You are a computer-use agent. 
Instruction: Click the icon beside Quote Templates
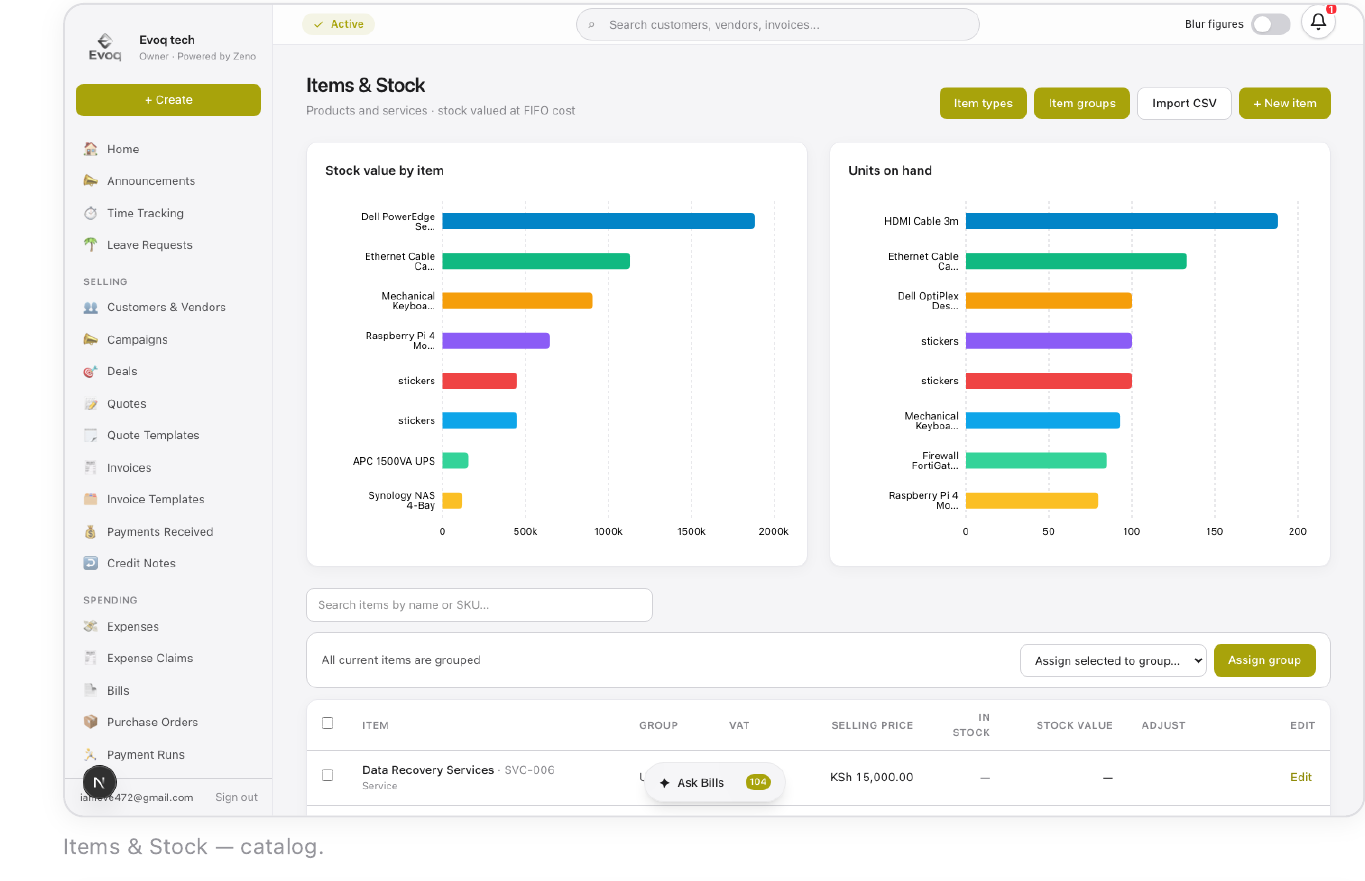coord(91,435)
